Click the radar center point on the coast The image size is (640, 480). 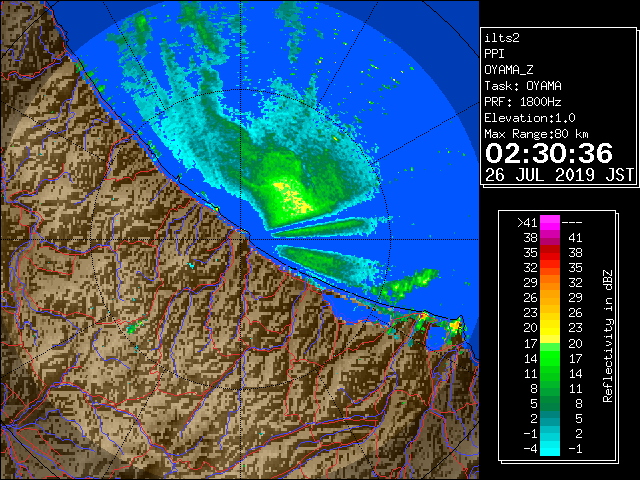pos(241,239)
